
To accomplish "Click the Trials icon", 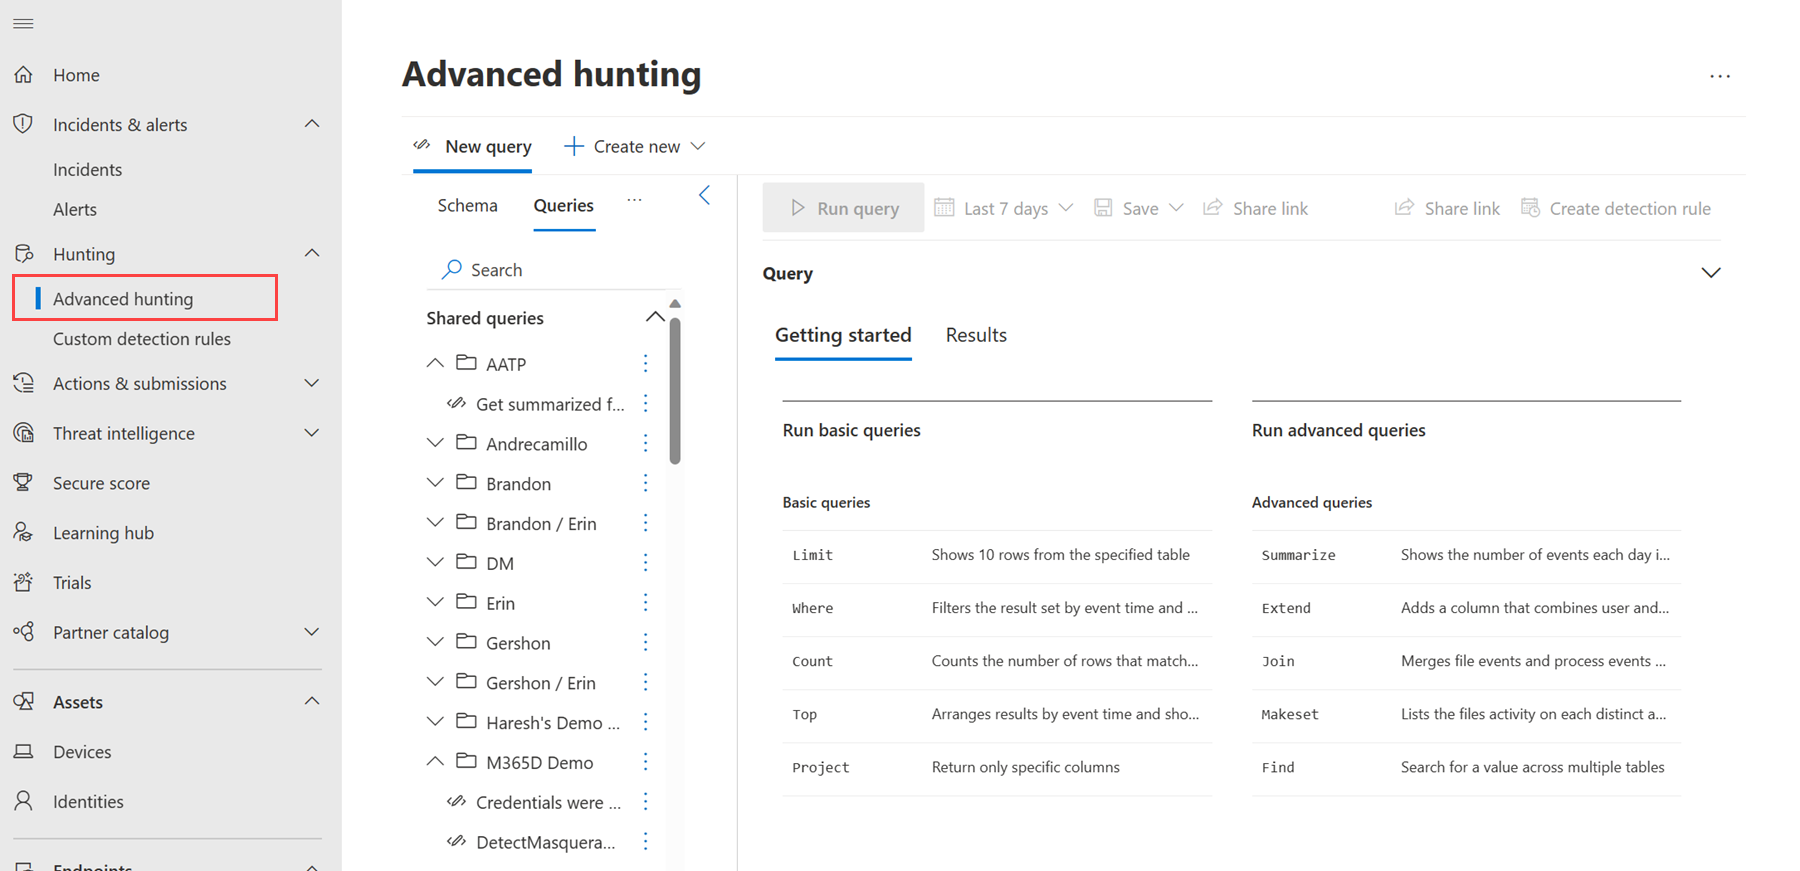I will pos(23,582).
